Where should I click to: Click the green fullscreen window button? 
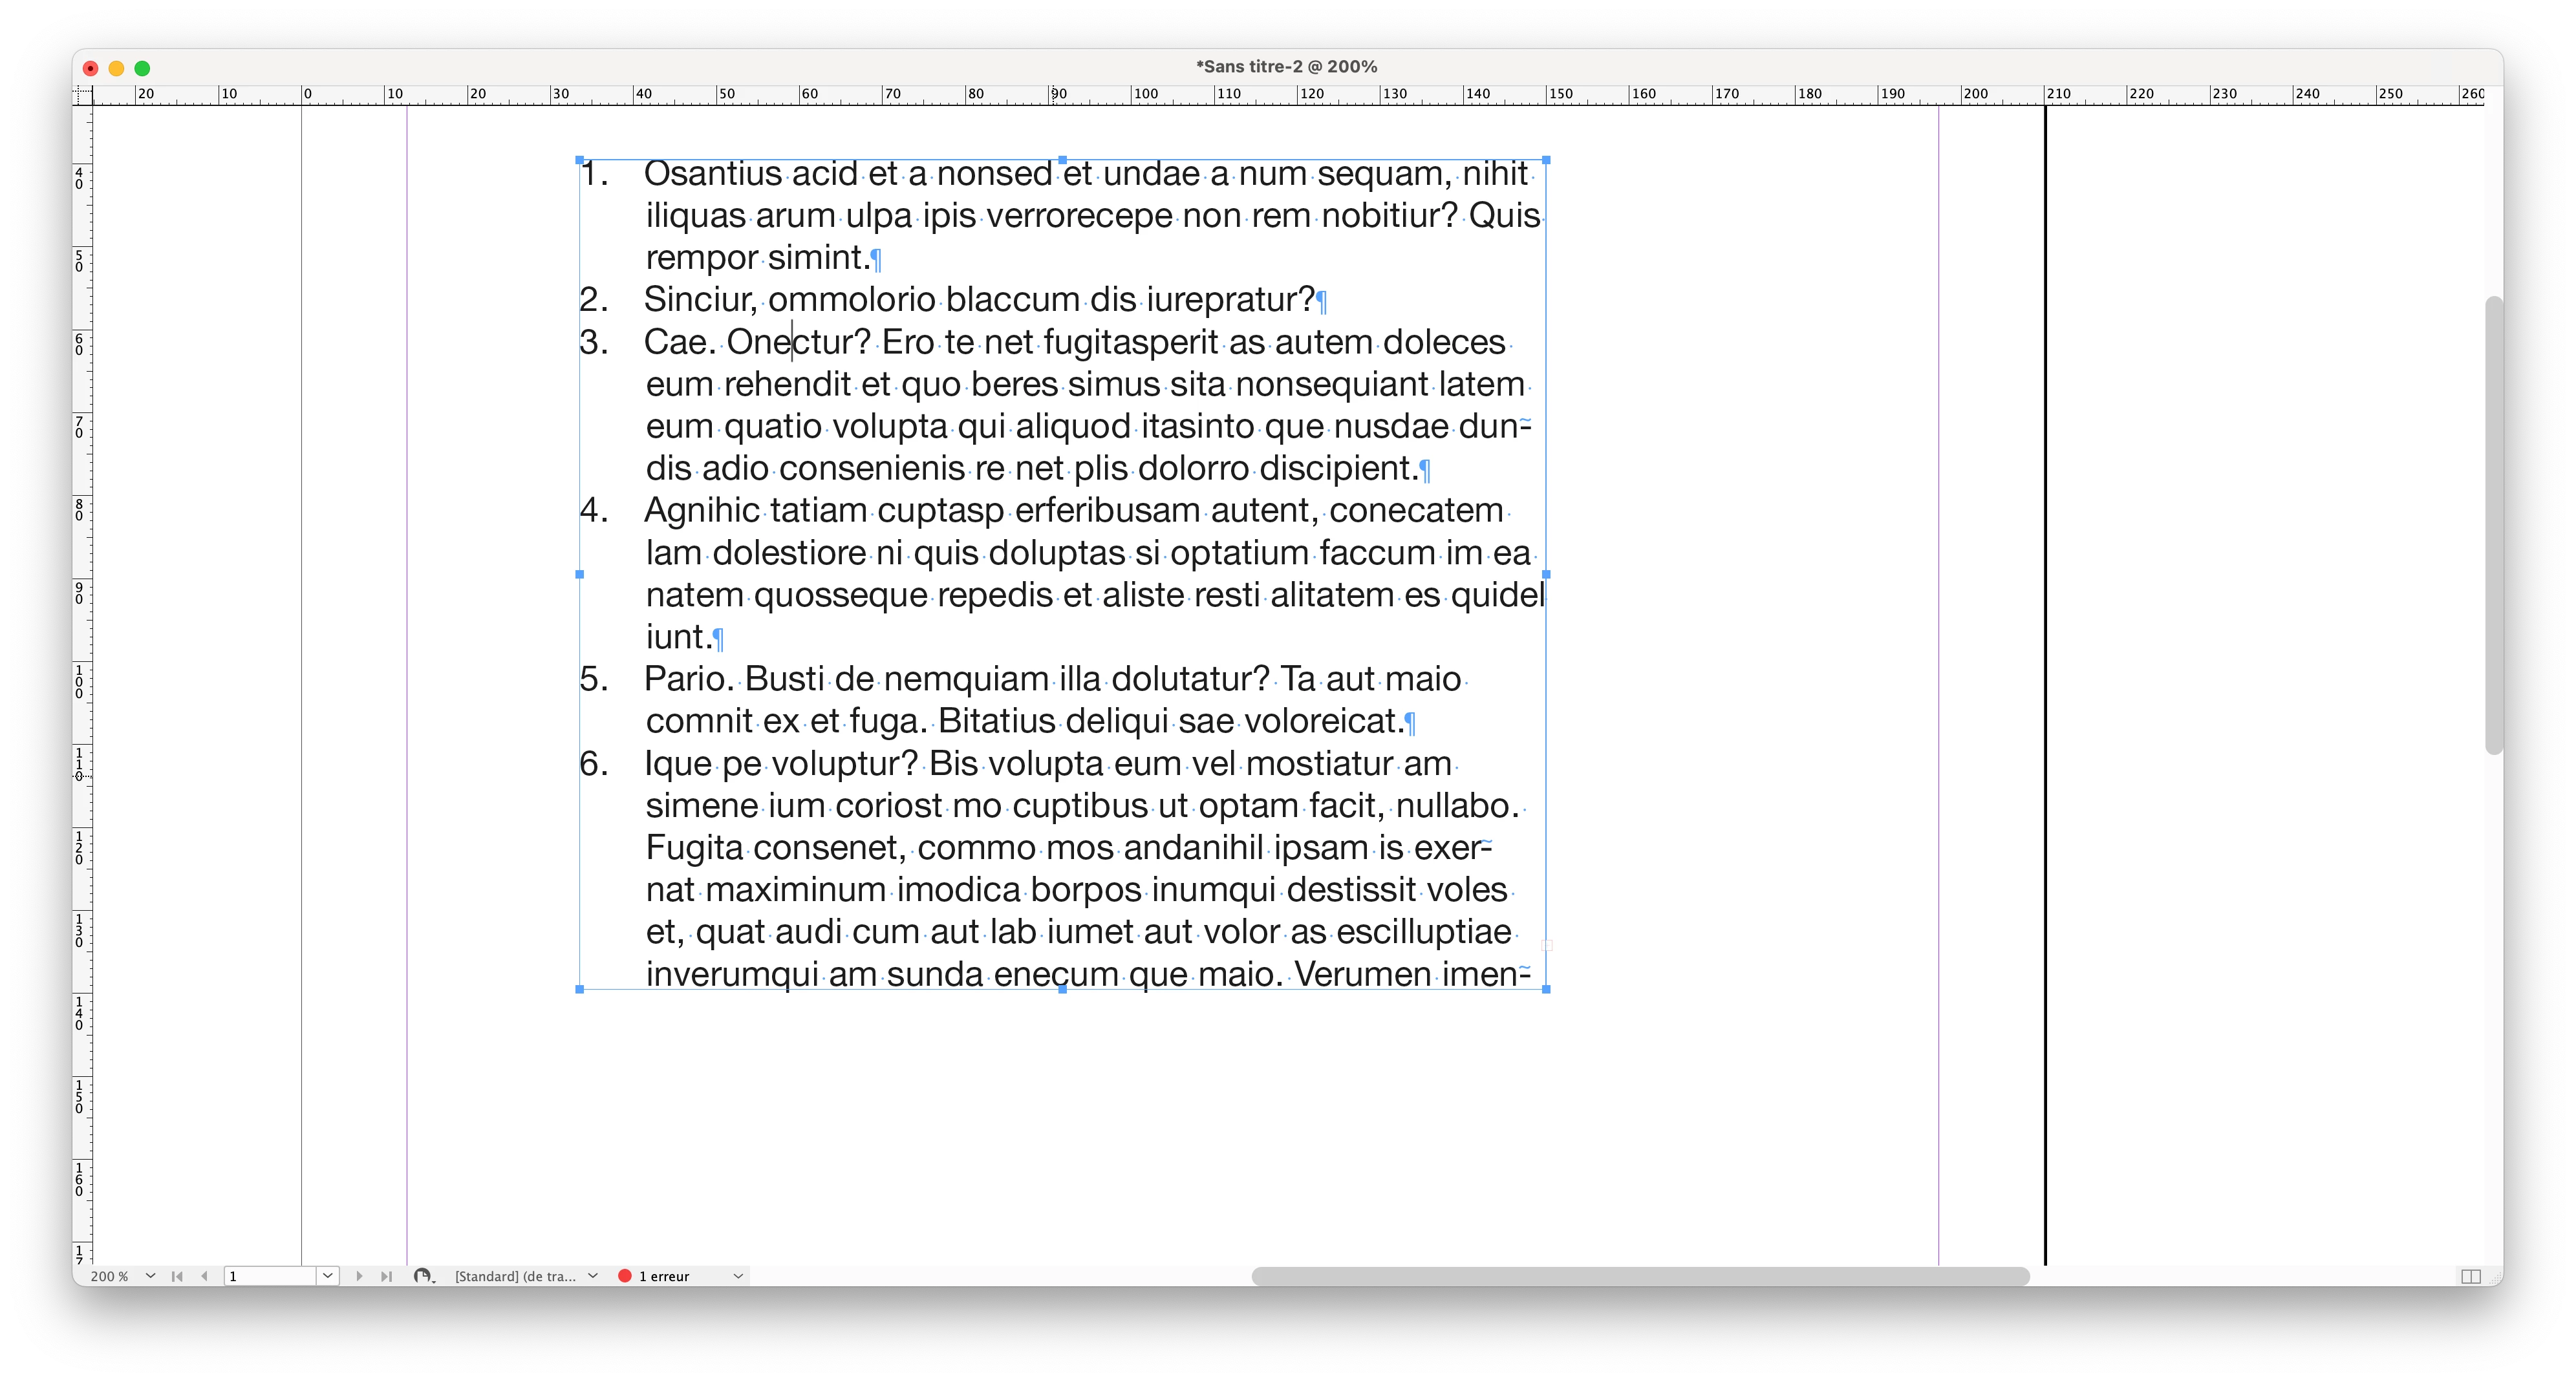(x=142, y=68)
